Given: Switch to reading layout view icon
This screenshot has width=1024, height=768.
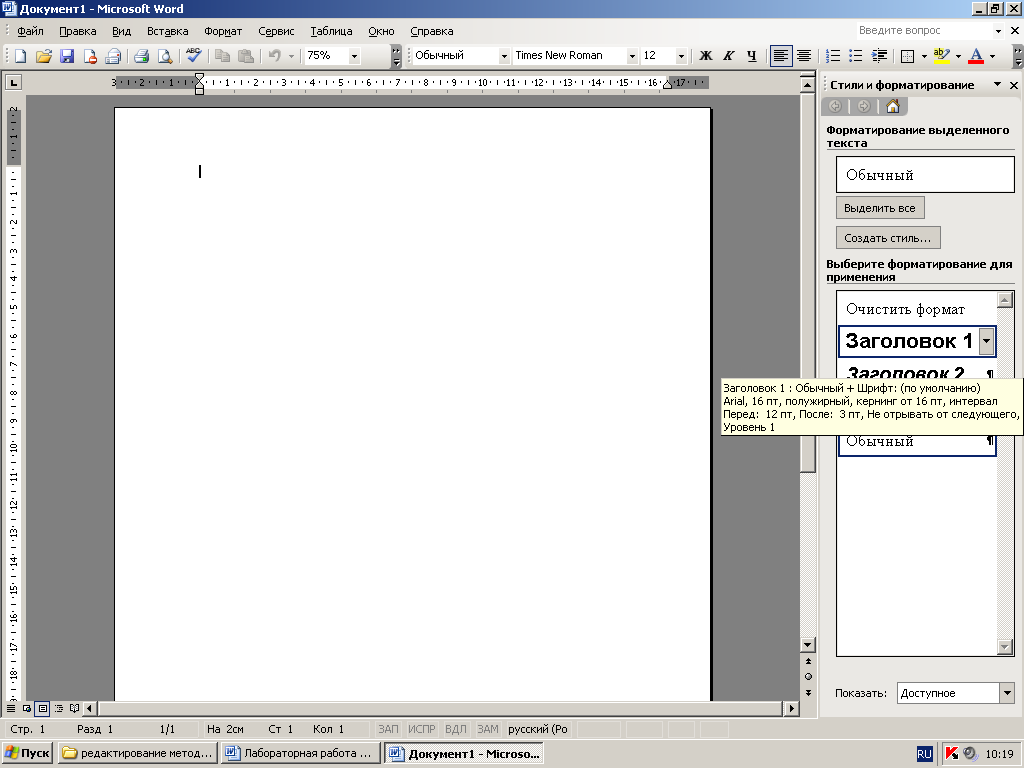Looking at the screenshot, I should tap(74, 708).
